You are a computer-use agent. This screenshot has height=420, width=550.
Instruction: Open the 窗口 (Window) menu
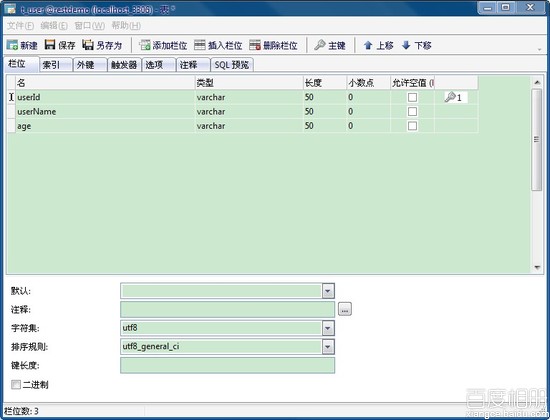(89, 26)
